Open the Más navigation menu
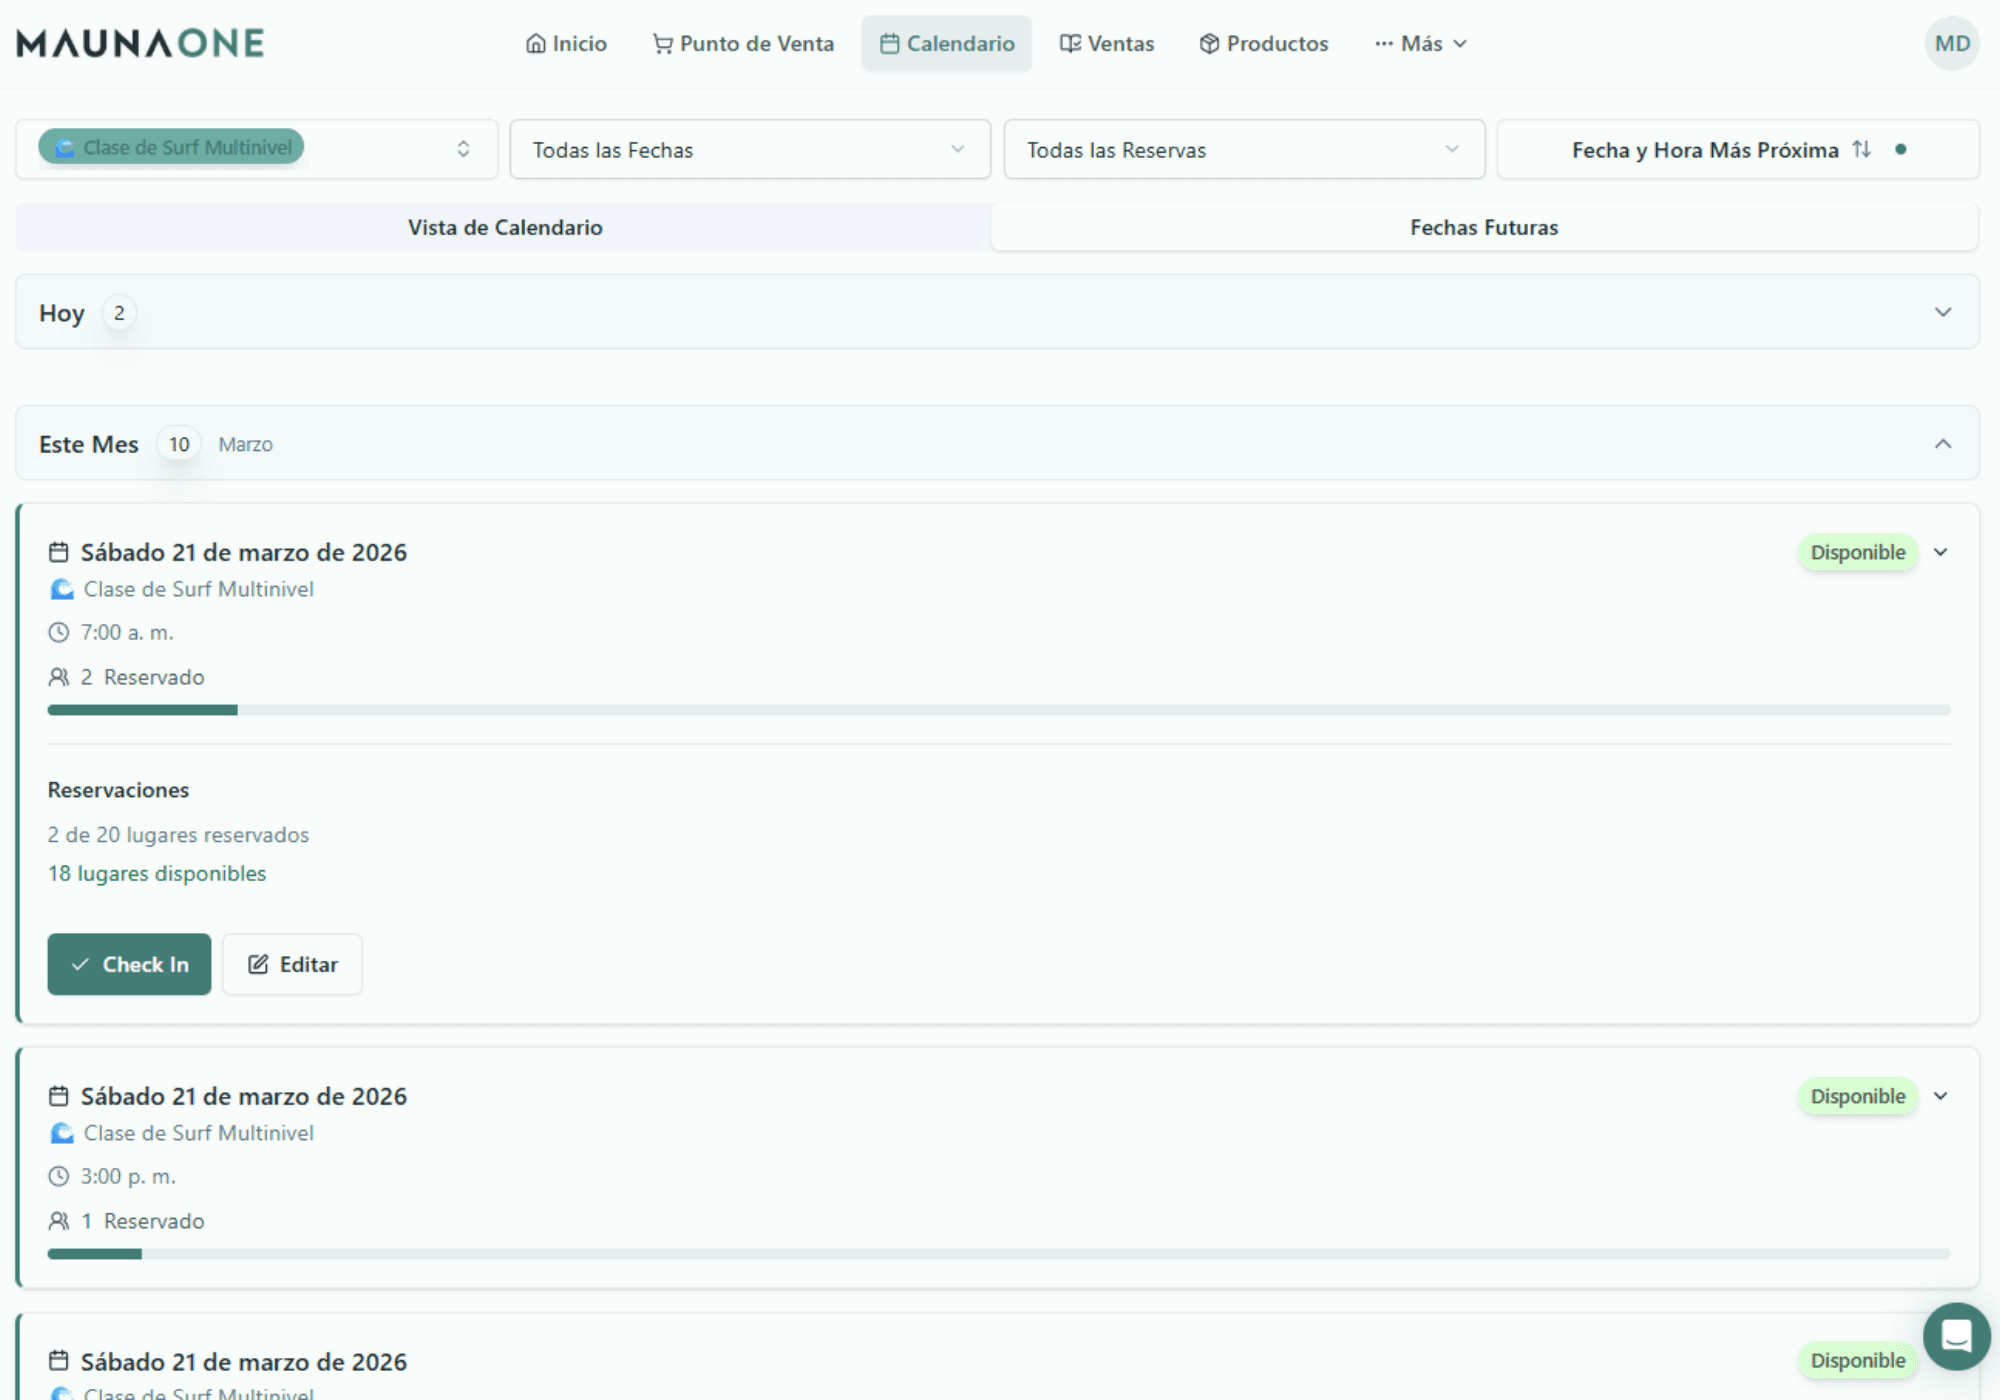The image size is (2000, 1400). 1421,44
